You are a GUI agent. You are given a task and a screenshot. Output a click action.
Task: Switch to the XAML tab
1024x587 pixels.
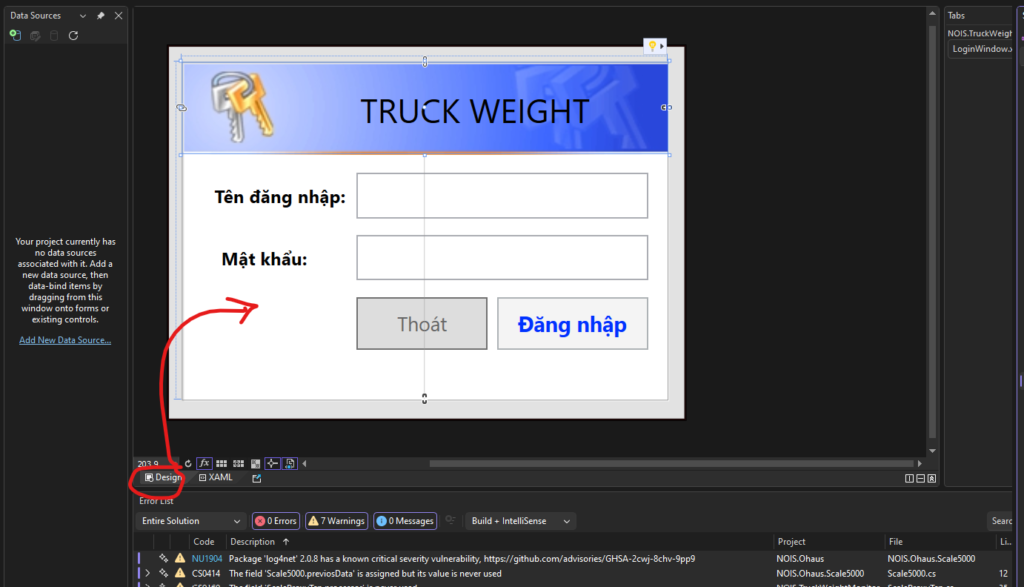(216, 478)
